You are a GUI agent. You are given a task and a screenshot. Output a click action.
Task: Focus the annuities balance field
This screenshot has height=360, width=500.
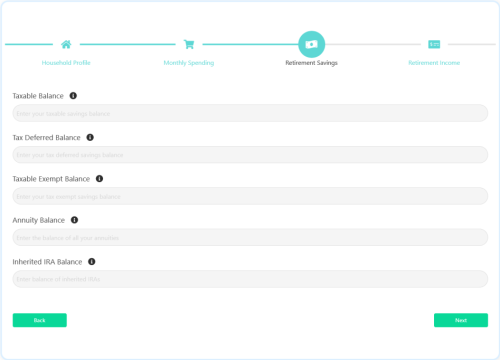[x=250, y=238]
